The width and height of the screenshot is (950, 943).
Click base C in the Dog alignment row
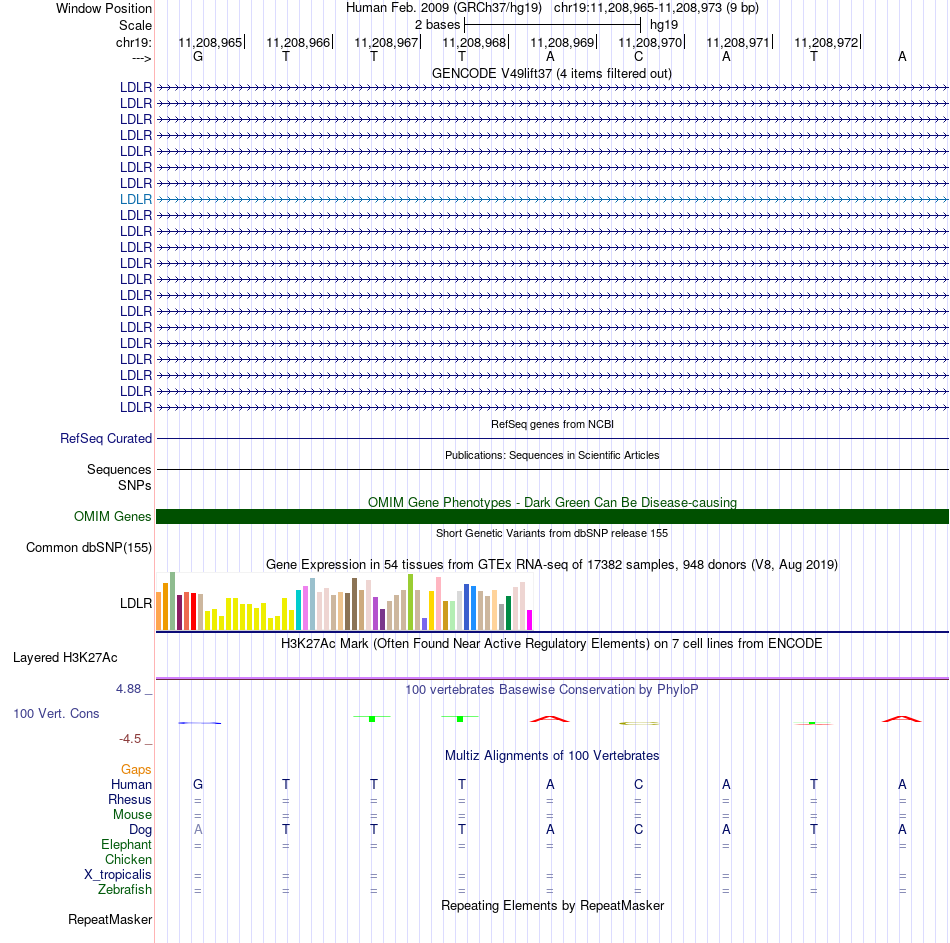tap(638, 830)
